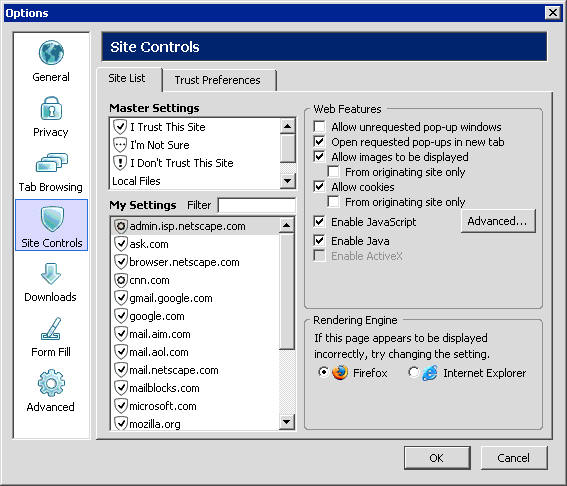
Task: Open JavaScript Advanced... button
Action: click(x=498, y=221)
